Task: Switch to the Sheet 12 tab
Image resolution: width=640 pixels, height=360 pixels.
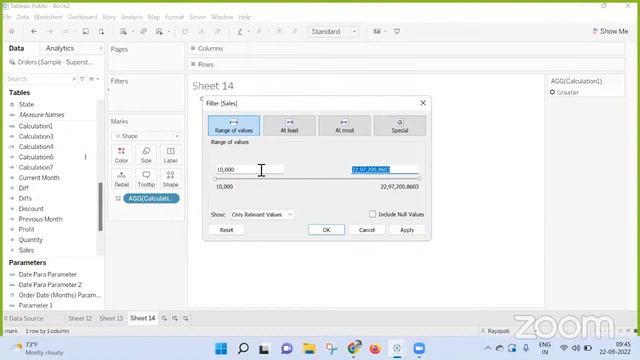Action: tap(80, 318)
